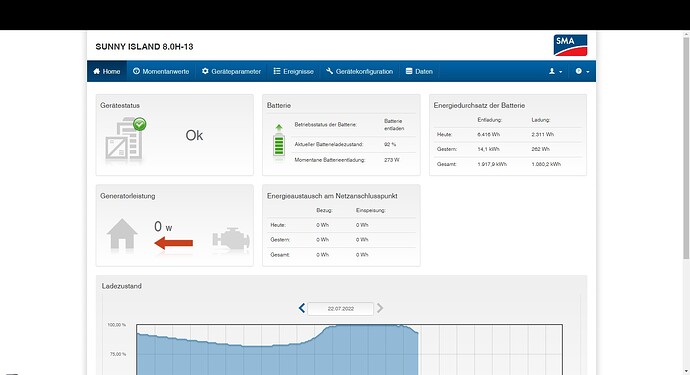Click the Ladezustand chart area
690x375 pixels.
pos(349,349)
